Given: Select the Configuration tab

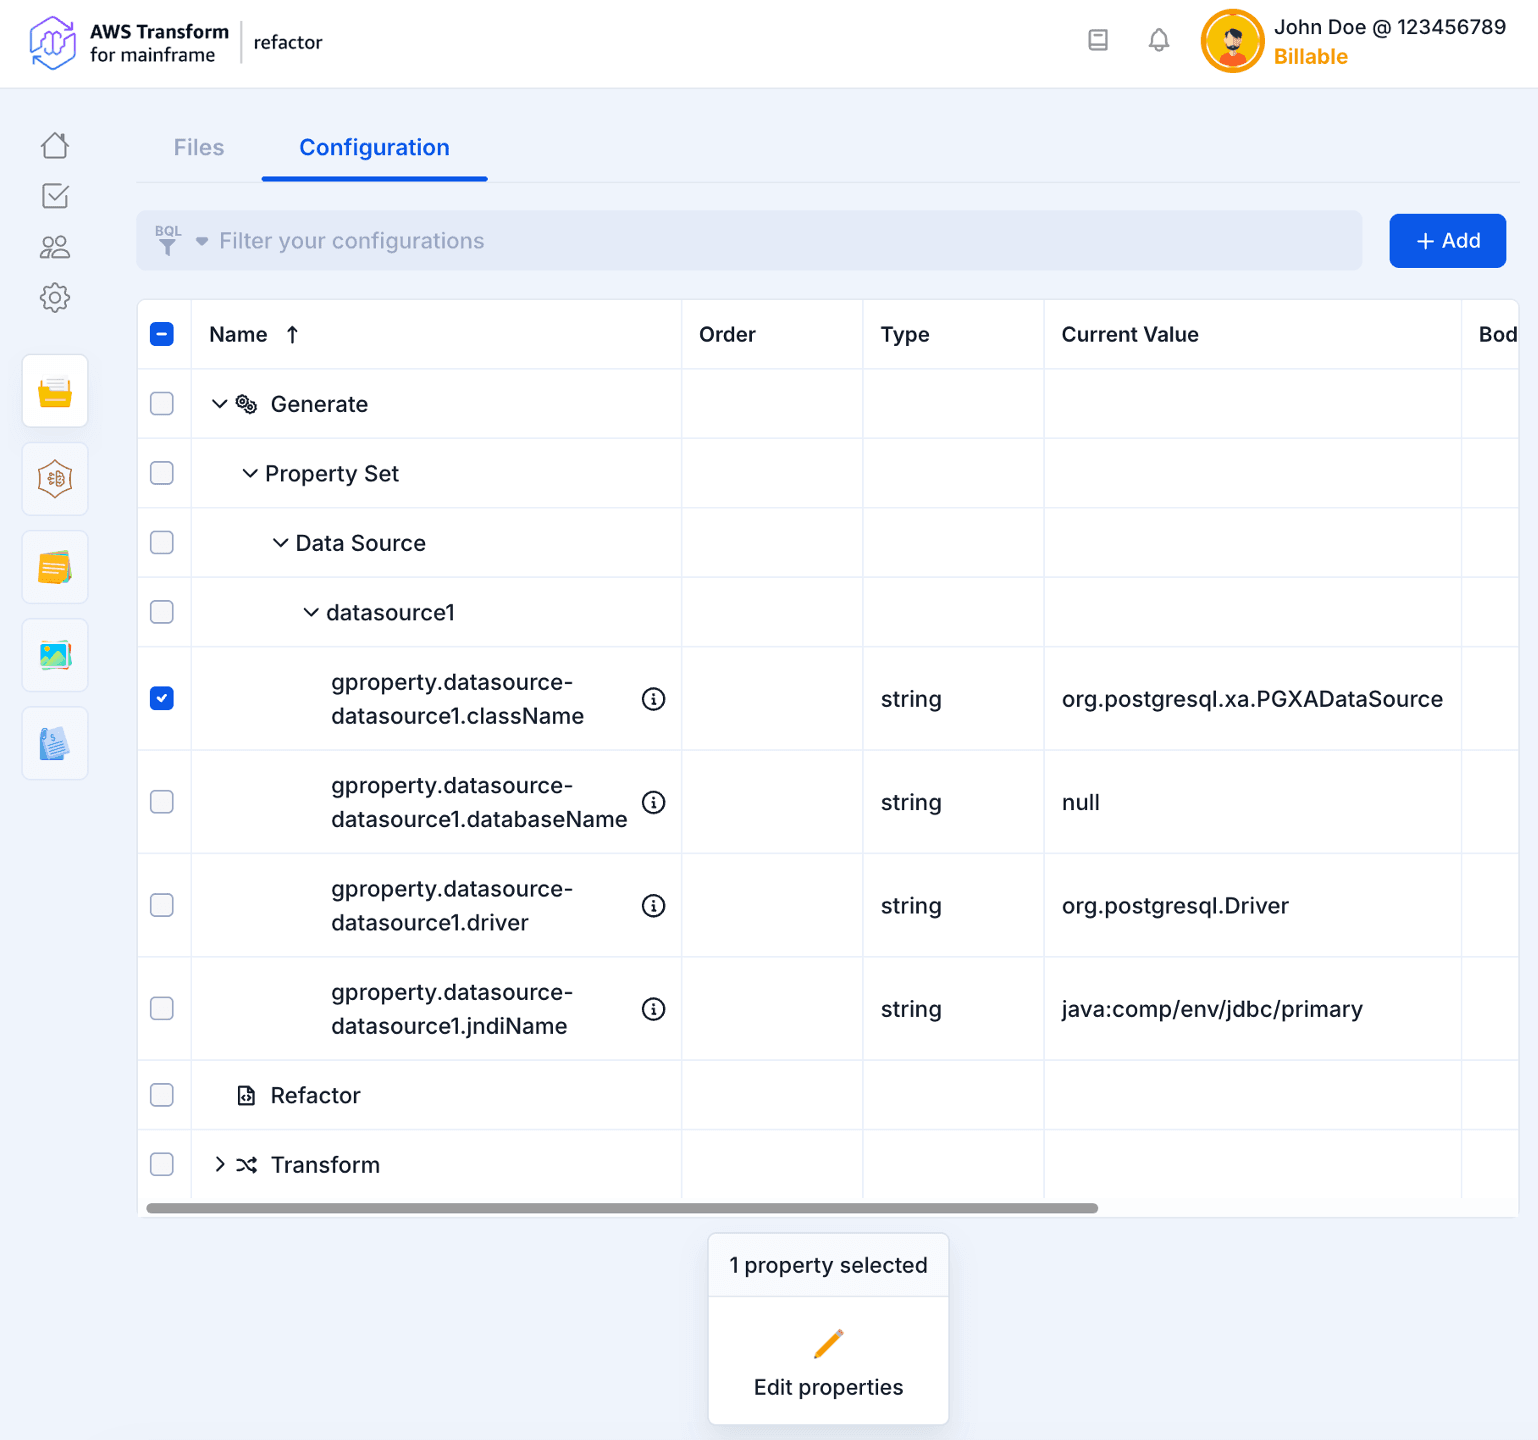Looking at the screenshot, I should tap(374, 148).
